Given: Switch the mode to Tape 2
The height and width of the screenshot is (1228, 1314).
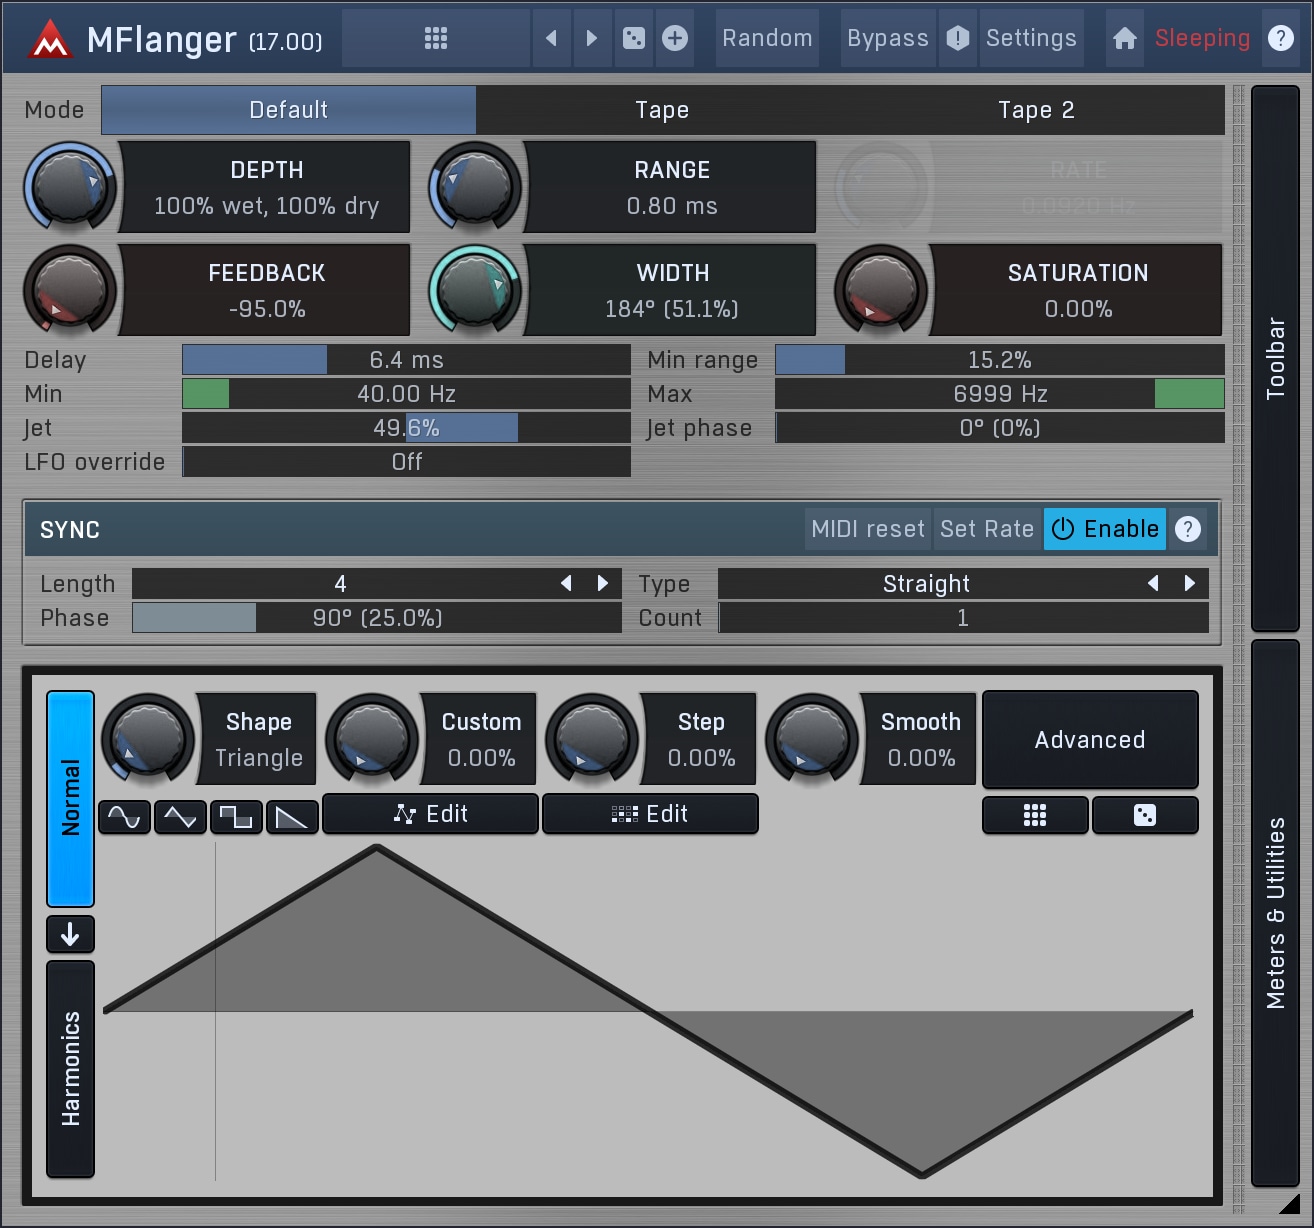Looking at the screenshot, I should 1036,110.
